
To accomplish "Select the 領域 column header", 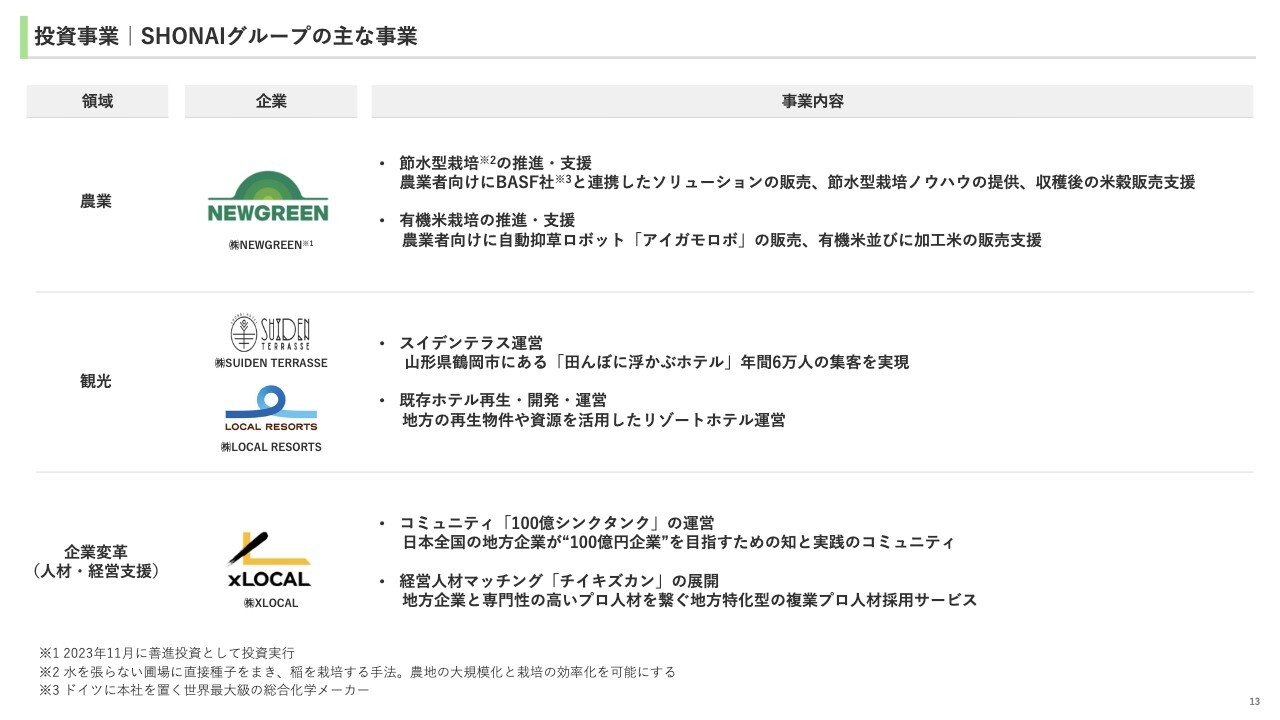I will point(97,101).
